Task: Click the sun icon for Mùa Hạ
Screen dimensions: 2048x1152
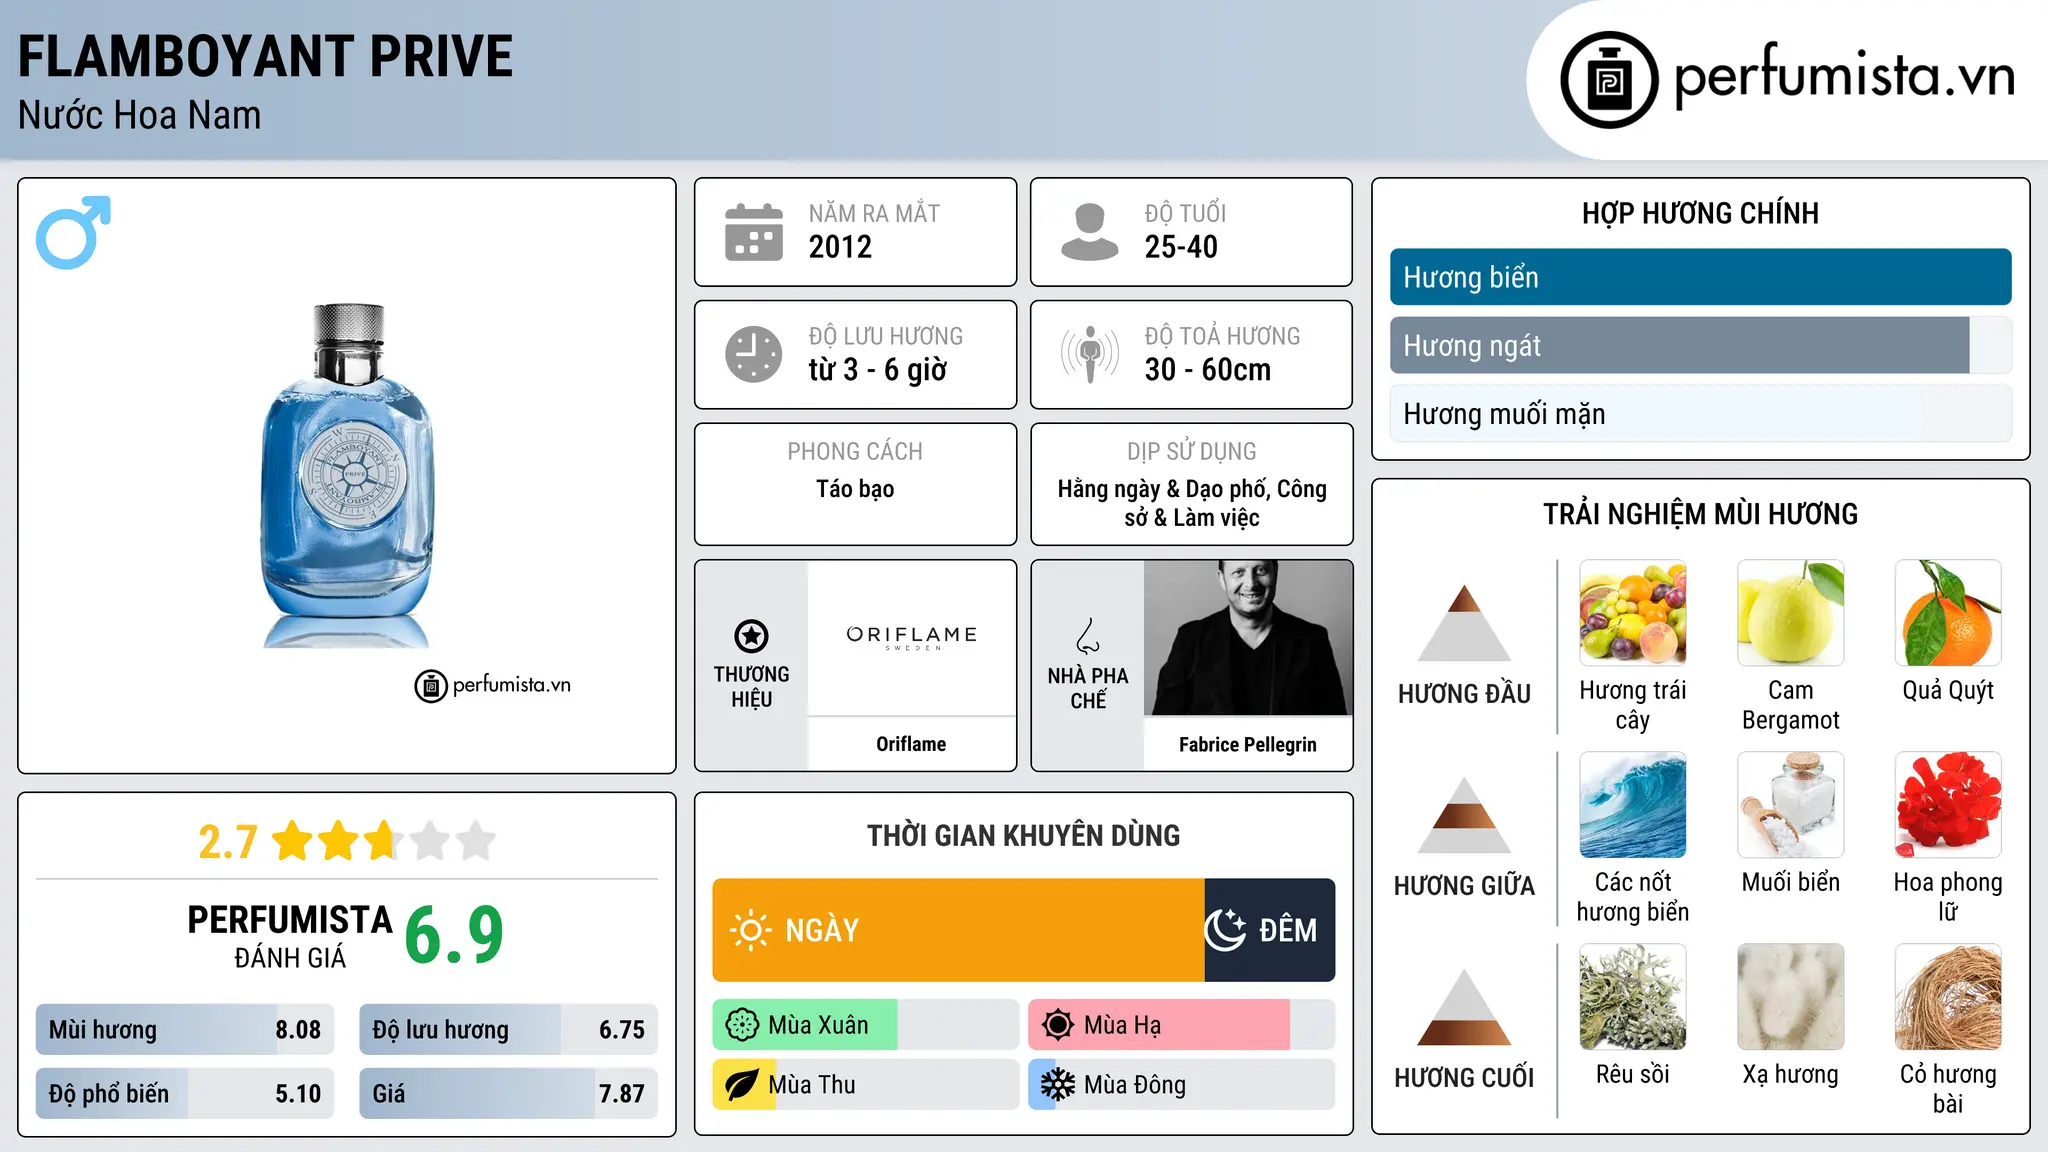Action: pyautogui.click(x=1058, y=1025)
